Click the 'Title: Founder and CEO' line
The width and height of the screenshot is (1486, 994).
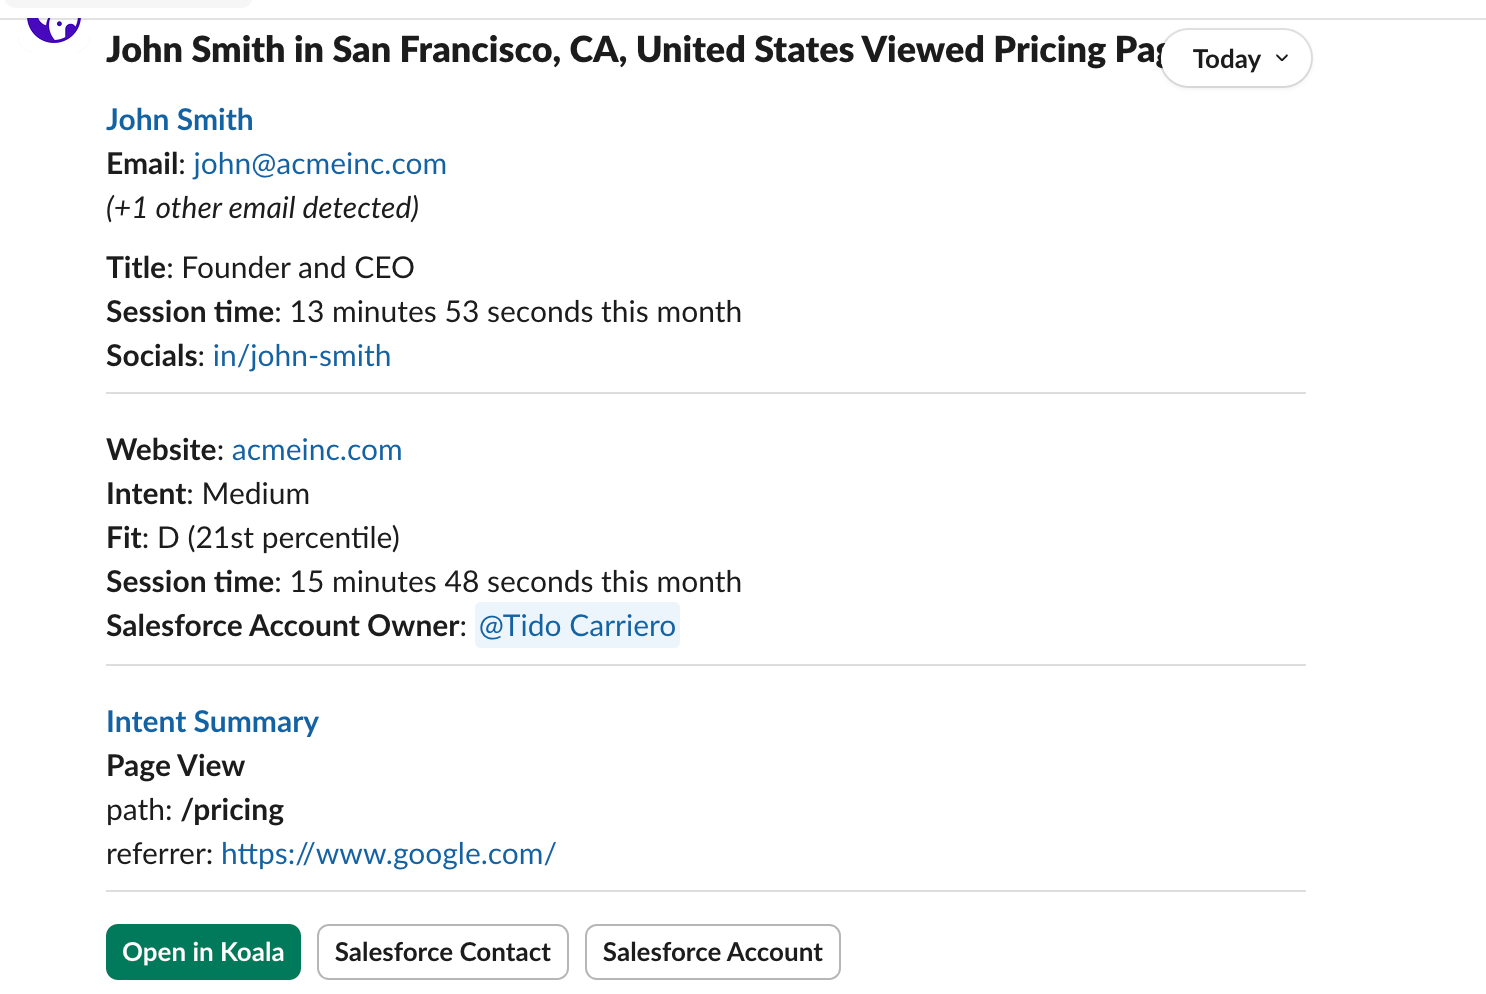coord(261,268)
